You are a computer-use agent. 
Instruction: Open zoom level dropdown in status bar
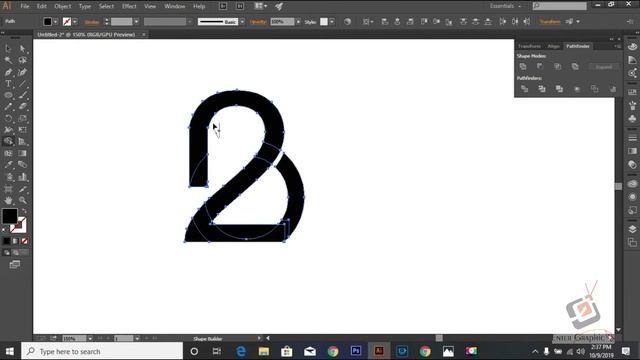[x=90, y=338]
